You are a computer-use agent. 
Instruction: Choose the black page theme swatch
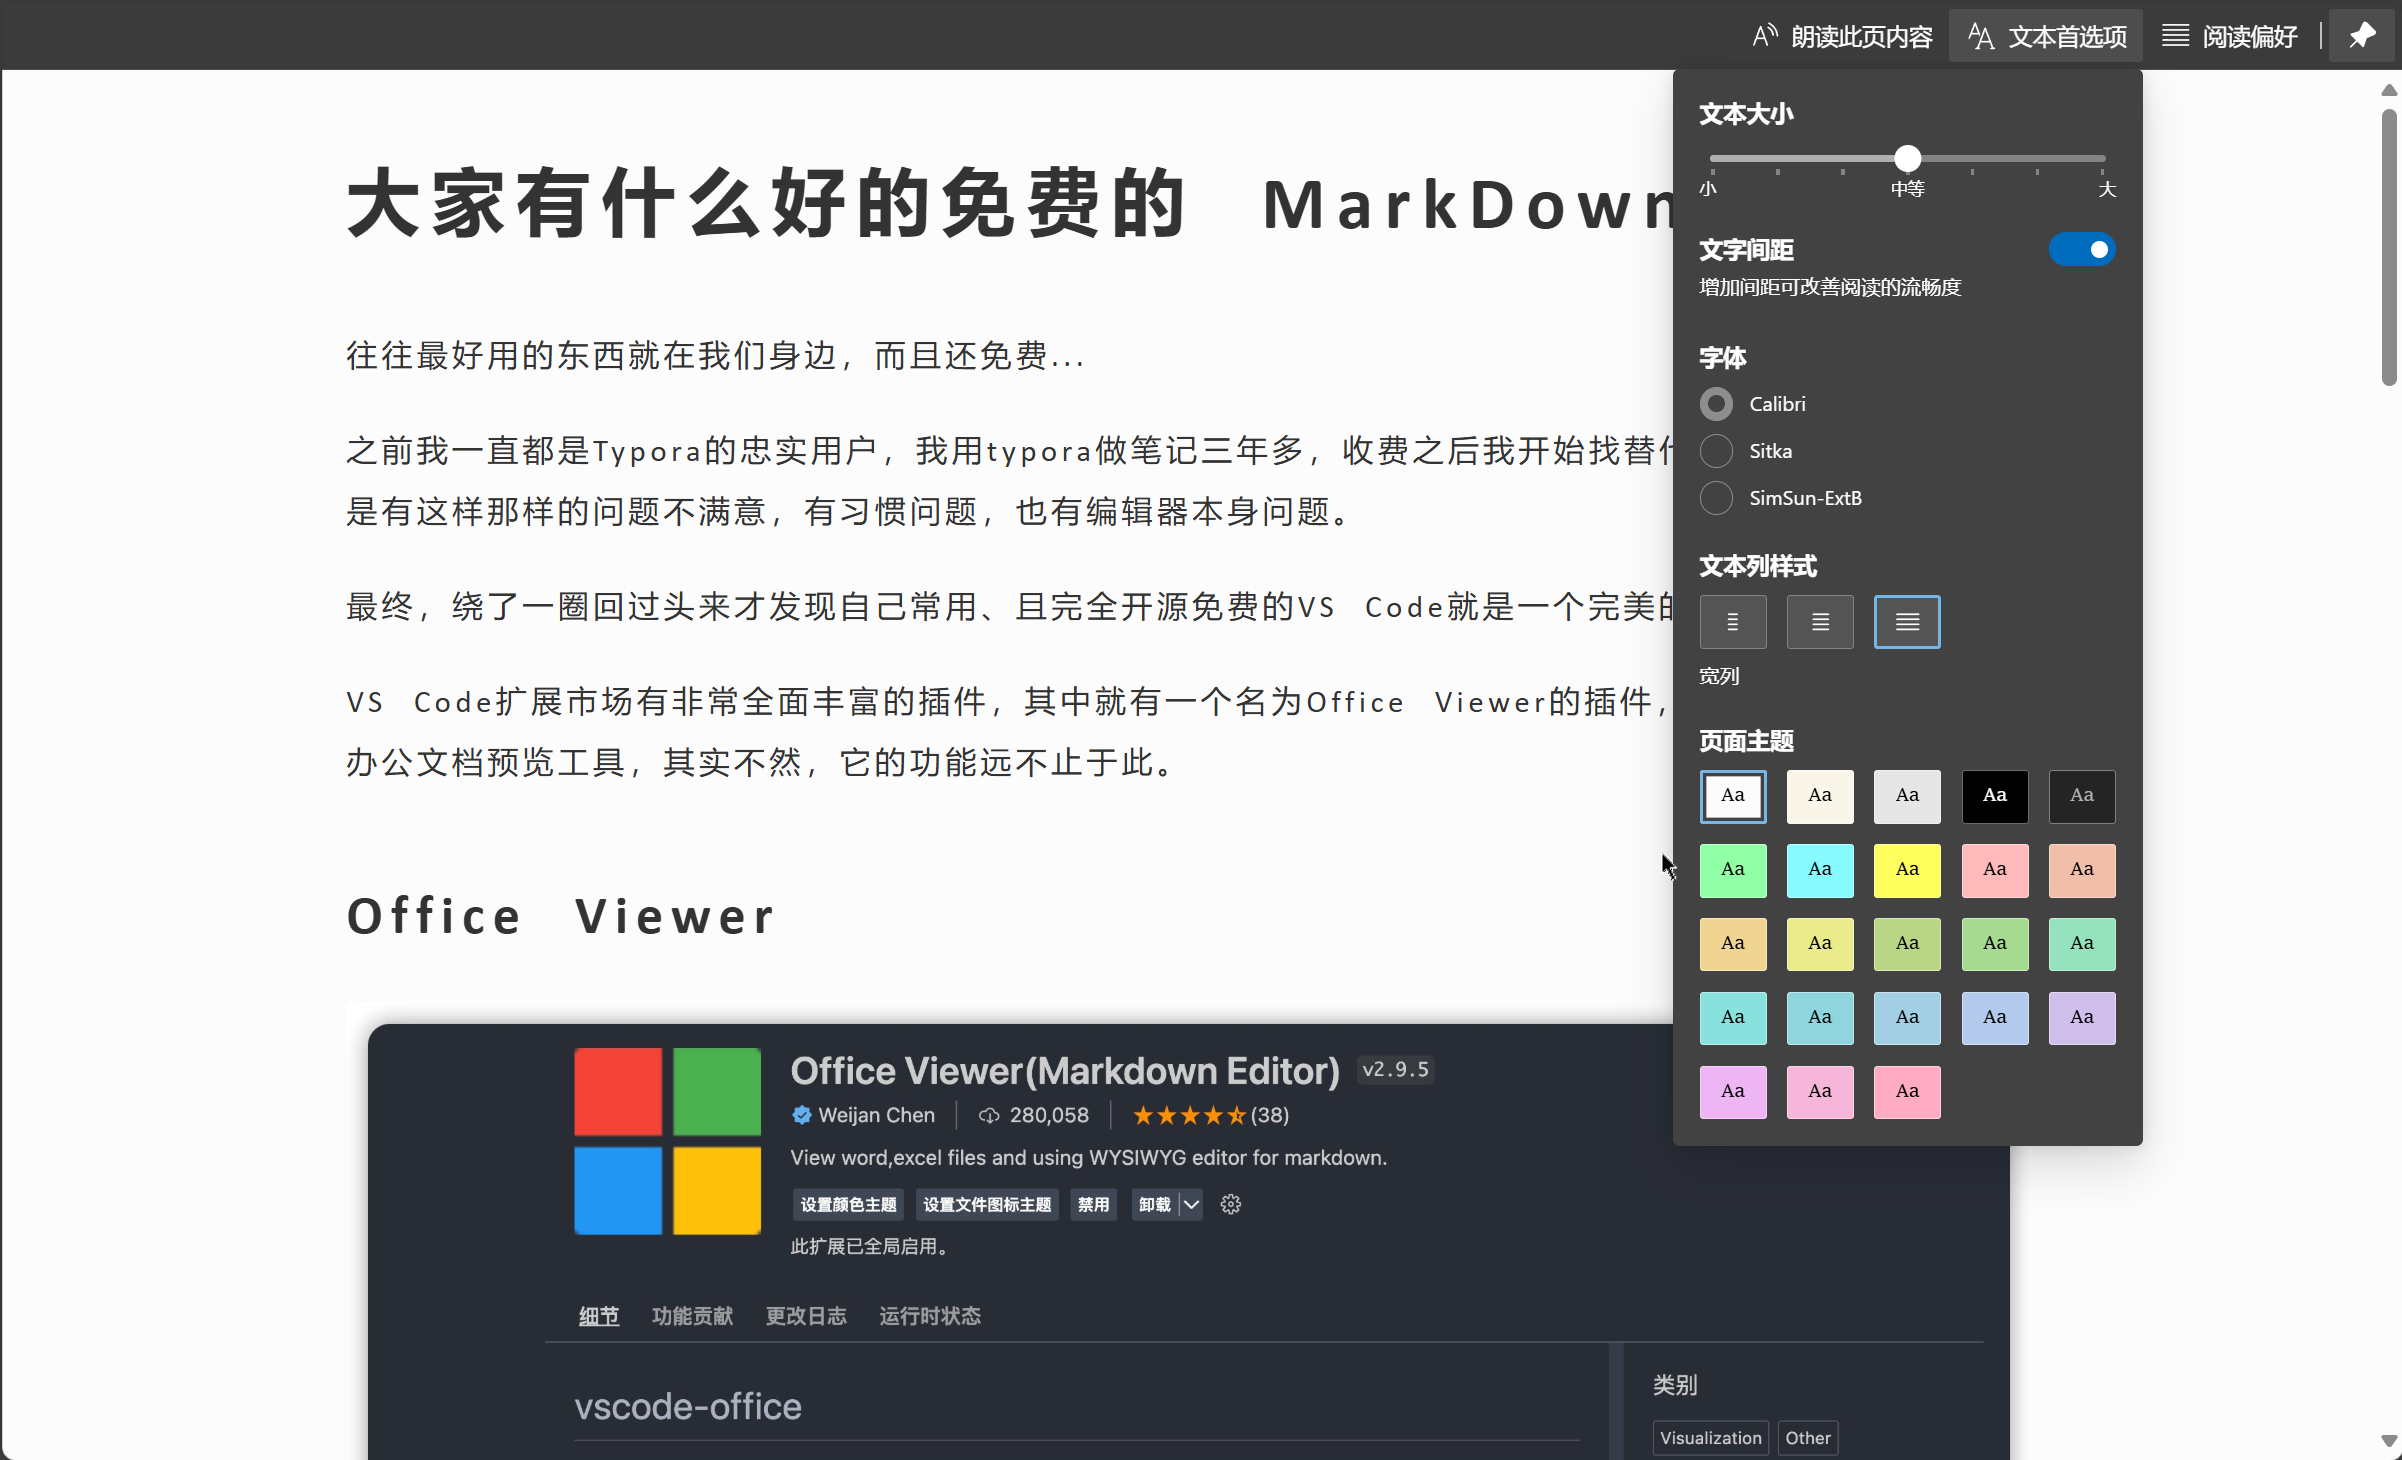pyautogui.click(x=1994, y=796)
